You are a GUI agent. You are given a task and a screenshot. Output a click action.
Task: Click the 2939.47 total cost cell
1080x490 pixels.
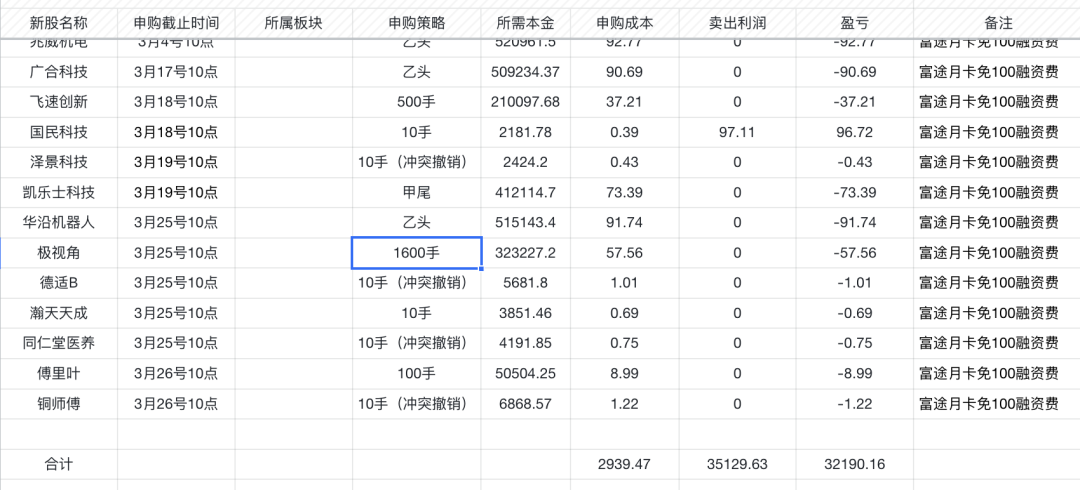coord(625,465)
